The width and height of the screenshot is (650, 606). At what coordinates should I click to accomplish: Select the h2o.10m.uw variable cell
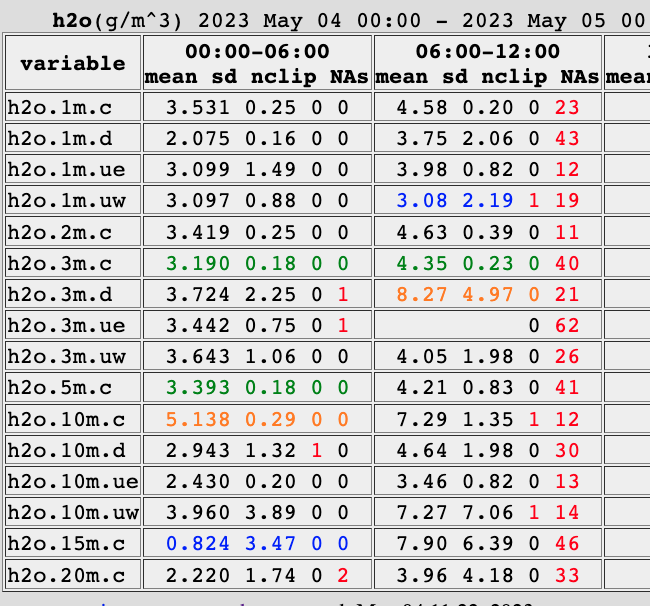[x=71, y=513]
